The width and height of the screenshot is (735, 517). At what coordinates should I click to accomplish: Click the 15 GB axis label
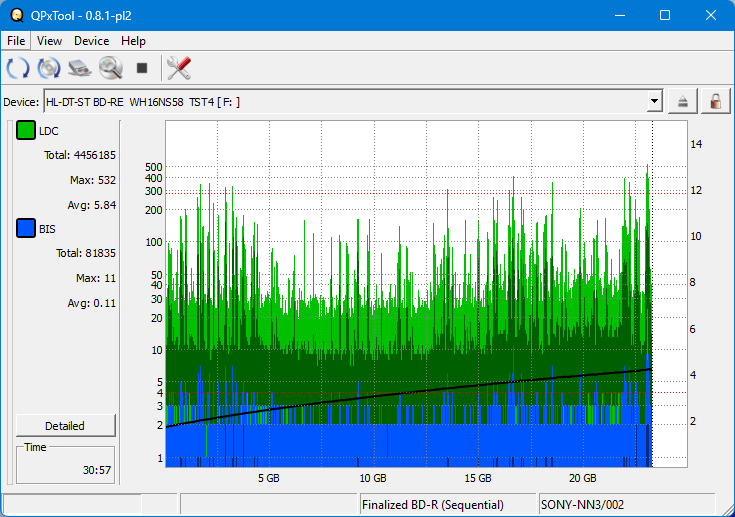tap(478, 478)
